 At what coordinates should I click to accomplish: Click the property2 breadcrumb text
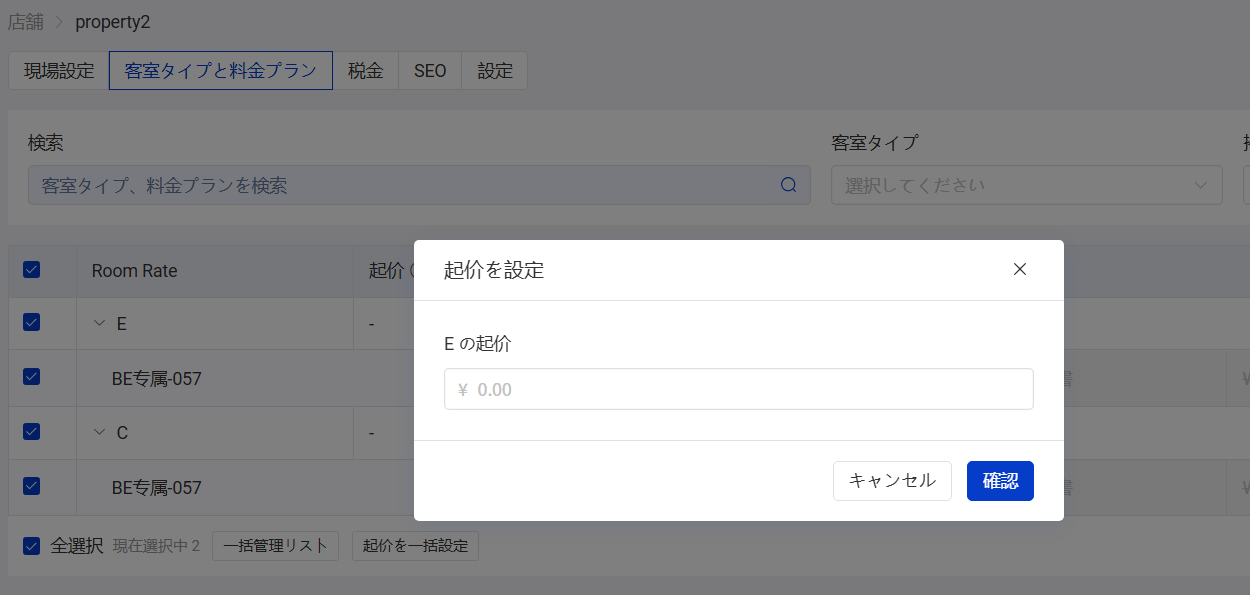[113, 22]
